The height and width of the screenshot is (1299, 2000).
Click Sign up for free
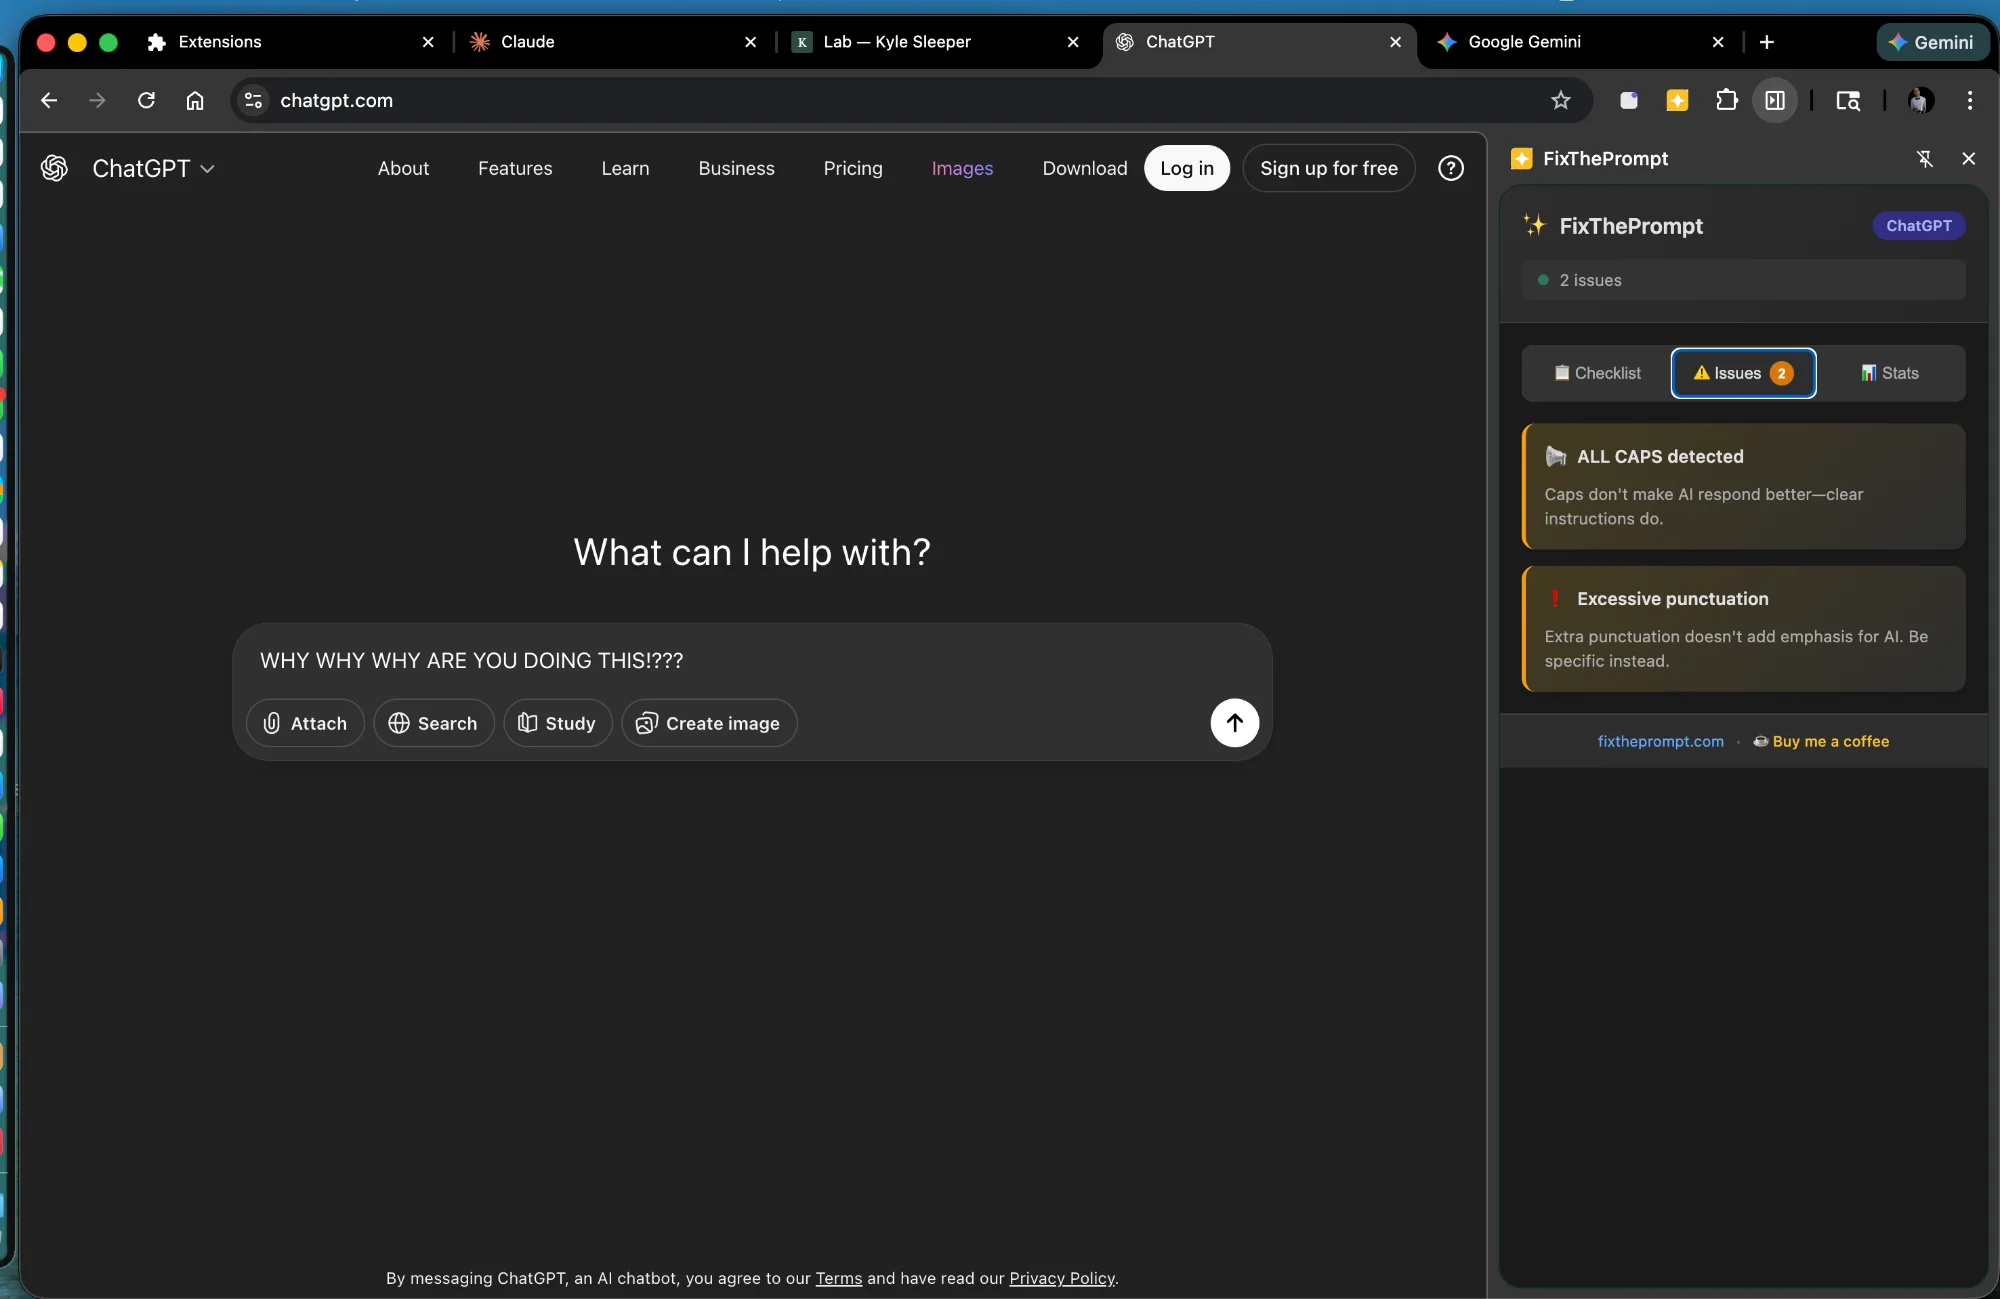[1329, 168]
